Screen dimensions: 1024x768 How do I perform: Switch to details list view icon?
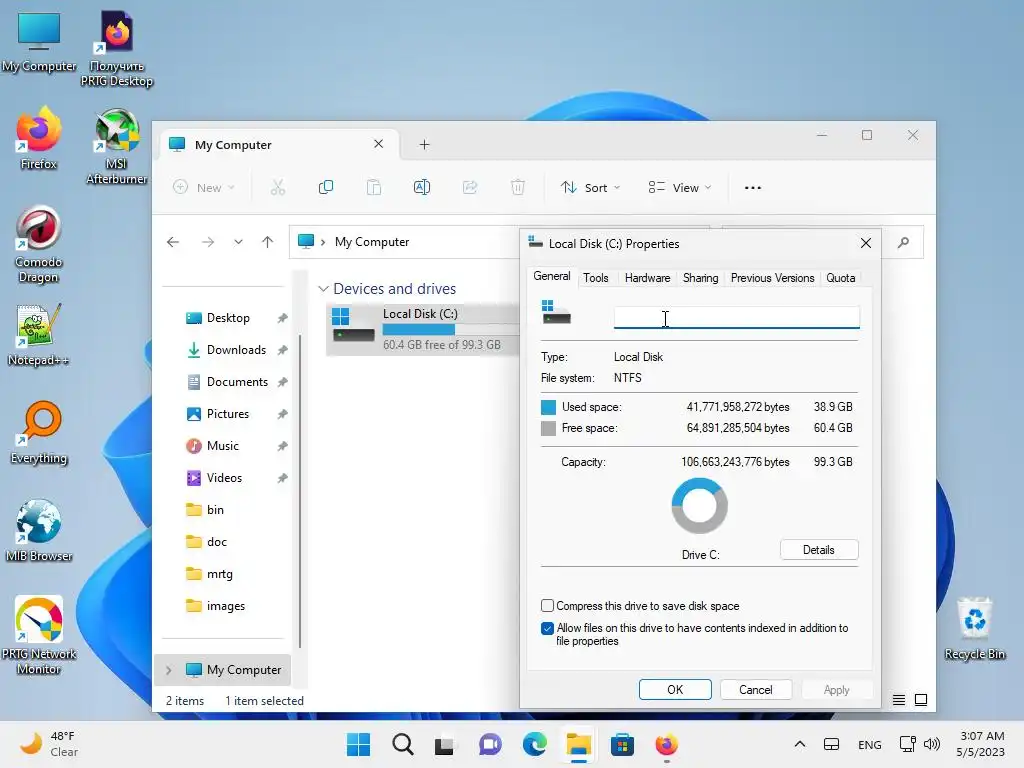click(899, 700)
